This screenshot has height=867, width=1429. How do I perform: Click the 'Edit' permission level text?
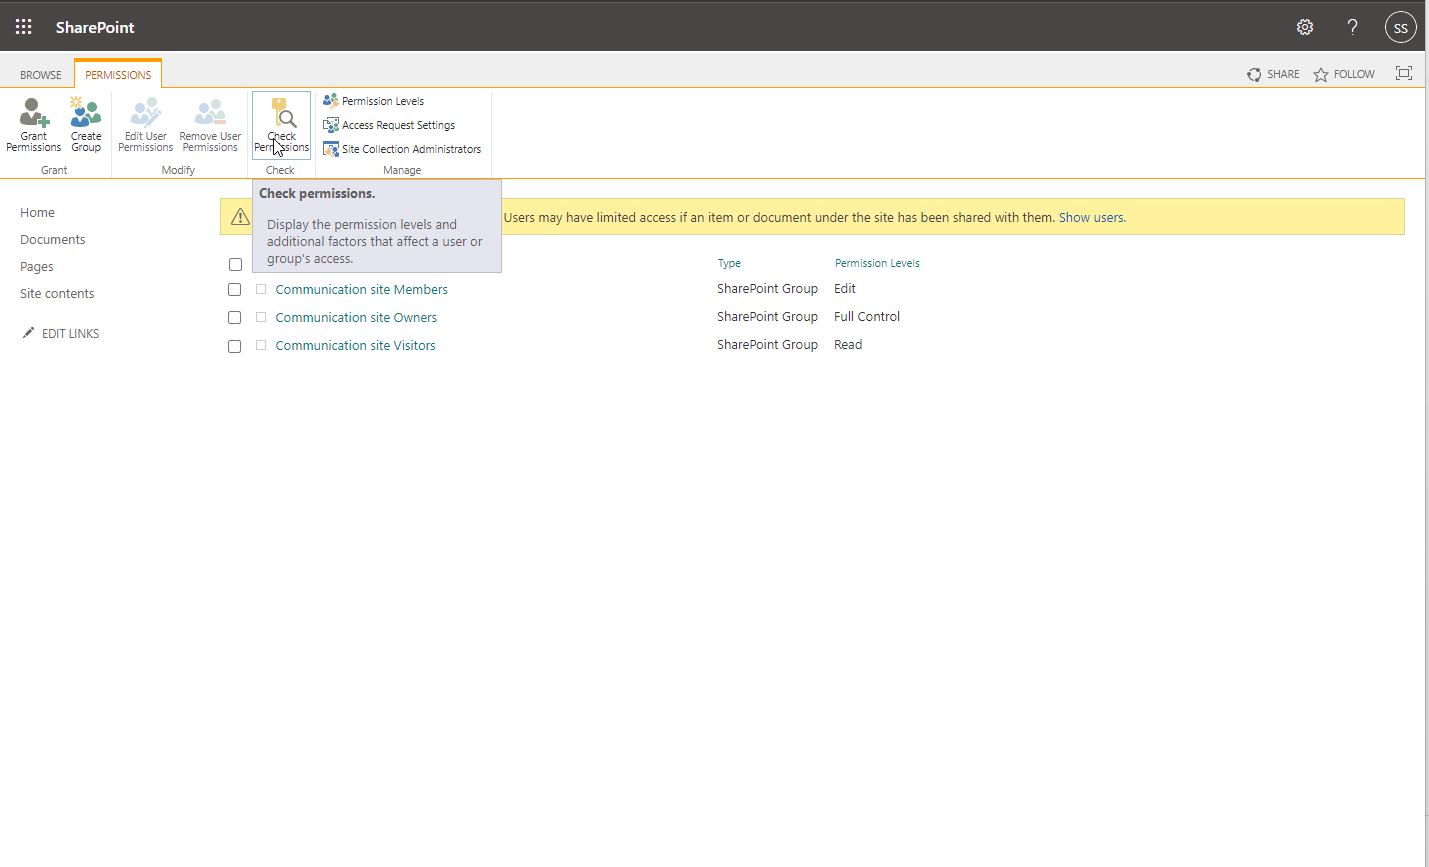coord(845,289)
